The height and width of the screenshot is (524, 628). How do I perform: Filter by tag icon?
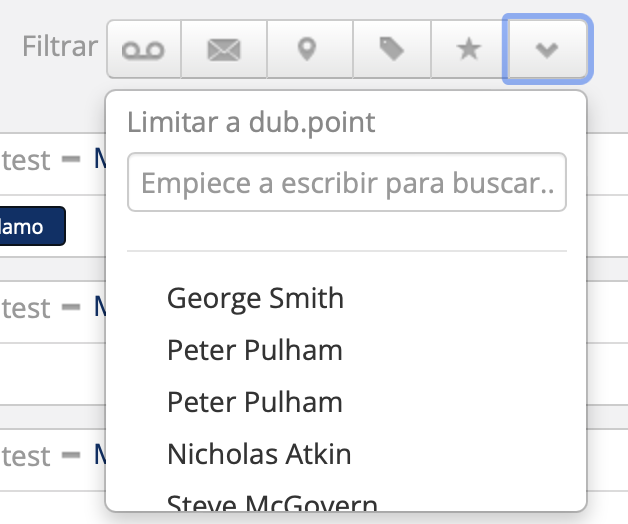392,49
